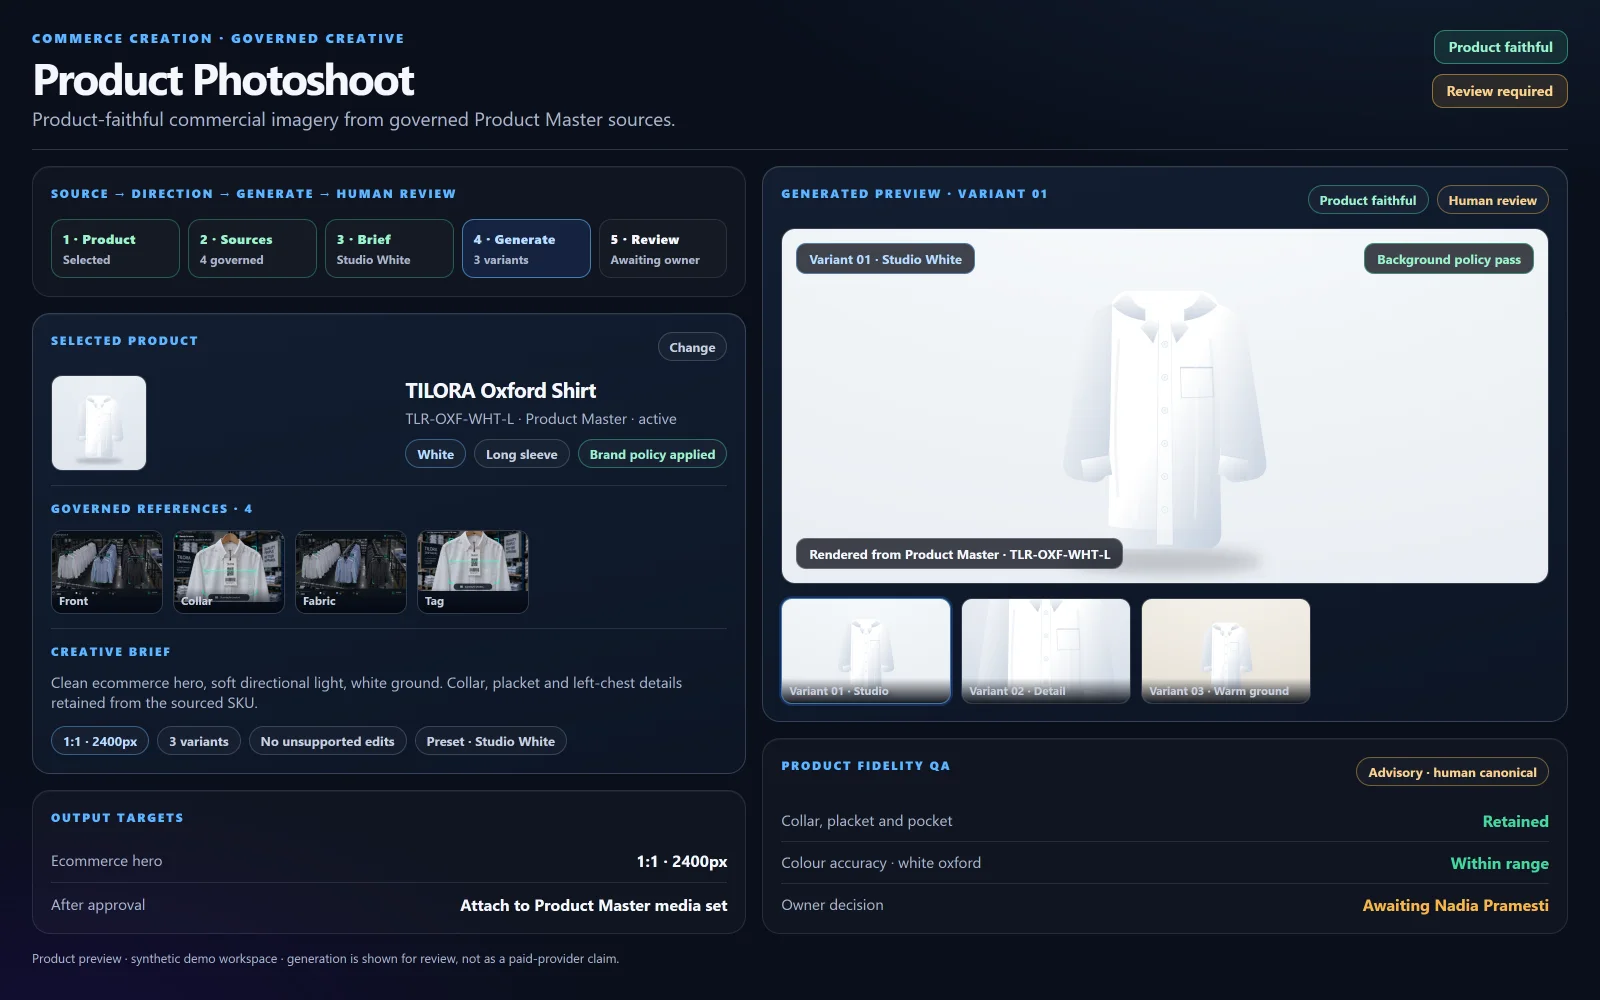1600x1000 pixels.
Task: Click the Variant 01 · Studio White label
Action: coord(885,259)
